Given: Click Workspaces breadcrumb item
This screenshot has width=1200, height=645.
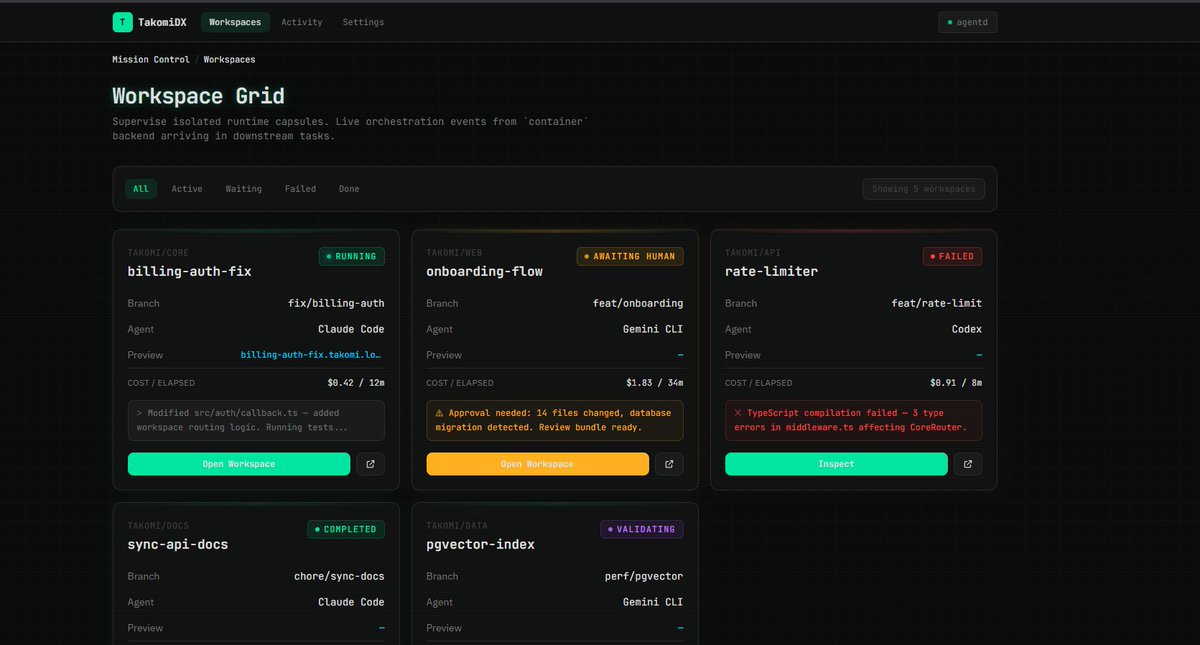Looking at the screenshot, I should (229, 60).
